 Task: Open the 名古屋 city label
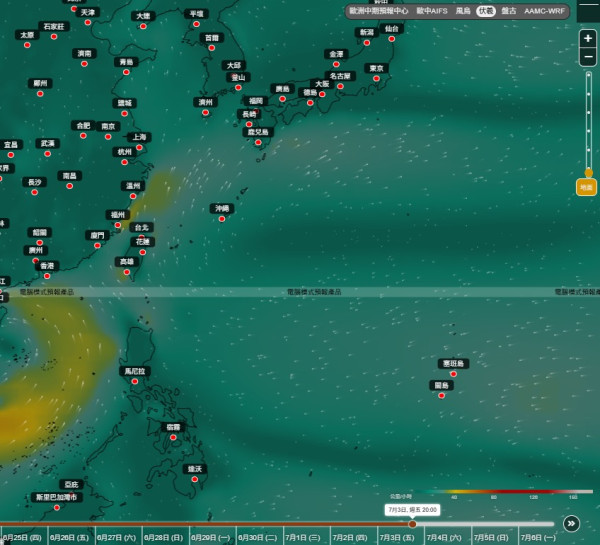pyautogui.click(x=340, y=76)
